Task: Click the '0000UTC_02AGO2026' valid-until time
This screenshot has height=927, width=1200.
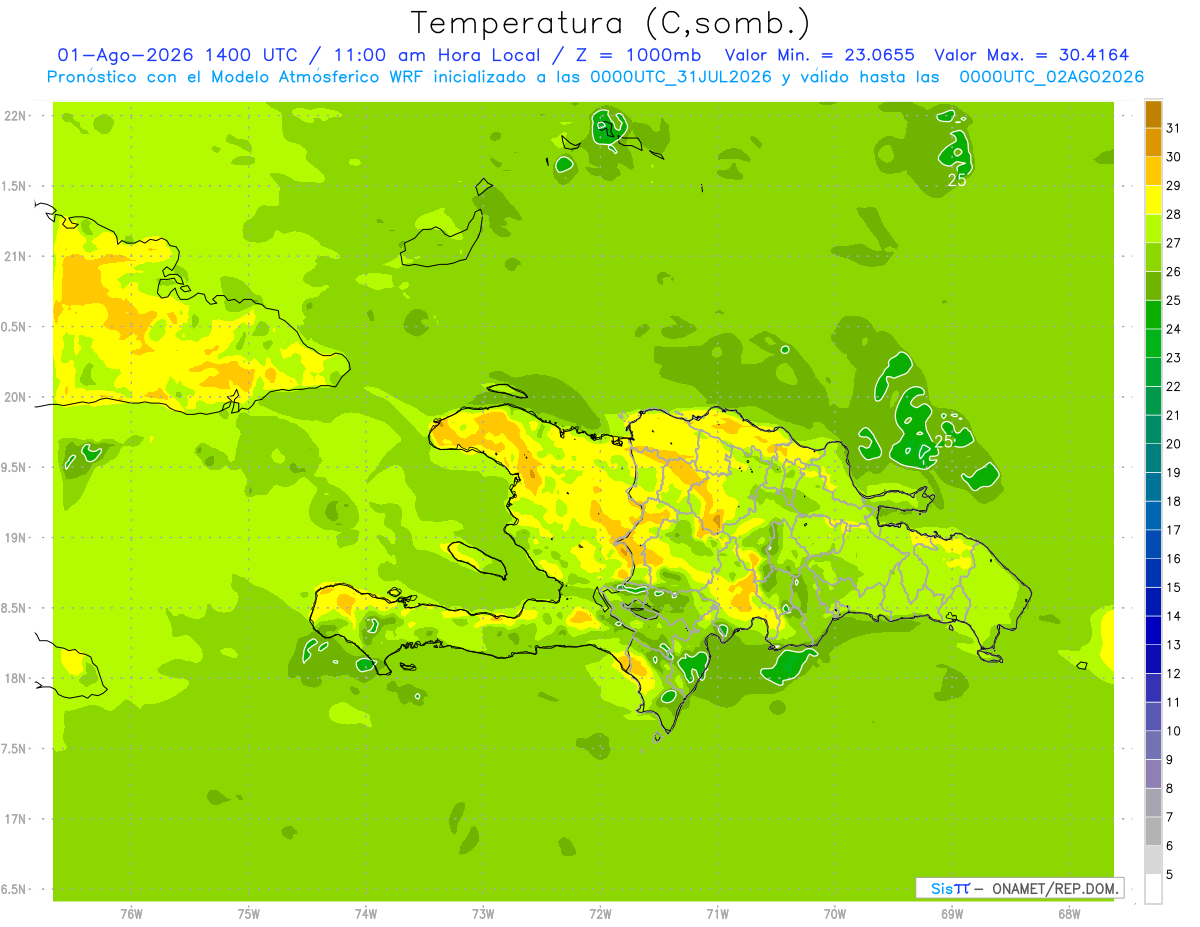Action: 1052,77
